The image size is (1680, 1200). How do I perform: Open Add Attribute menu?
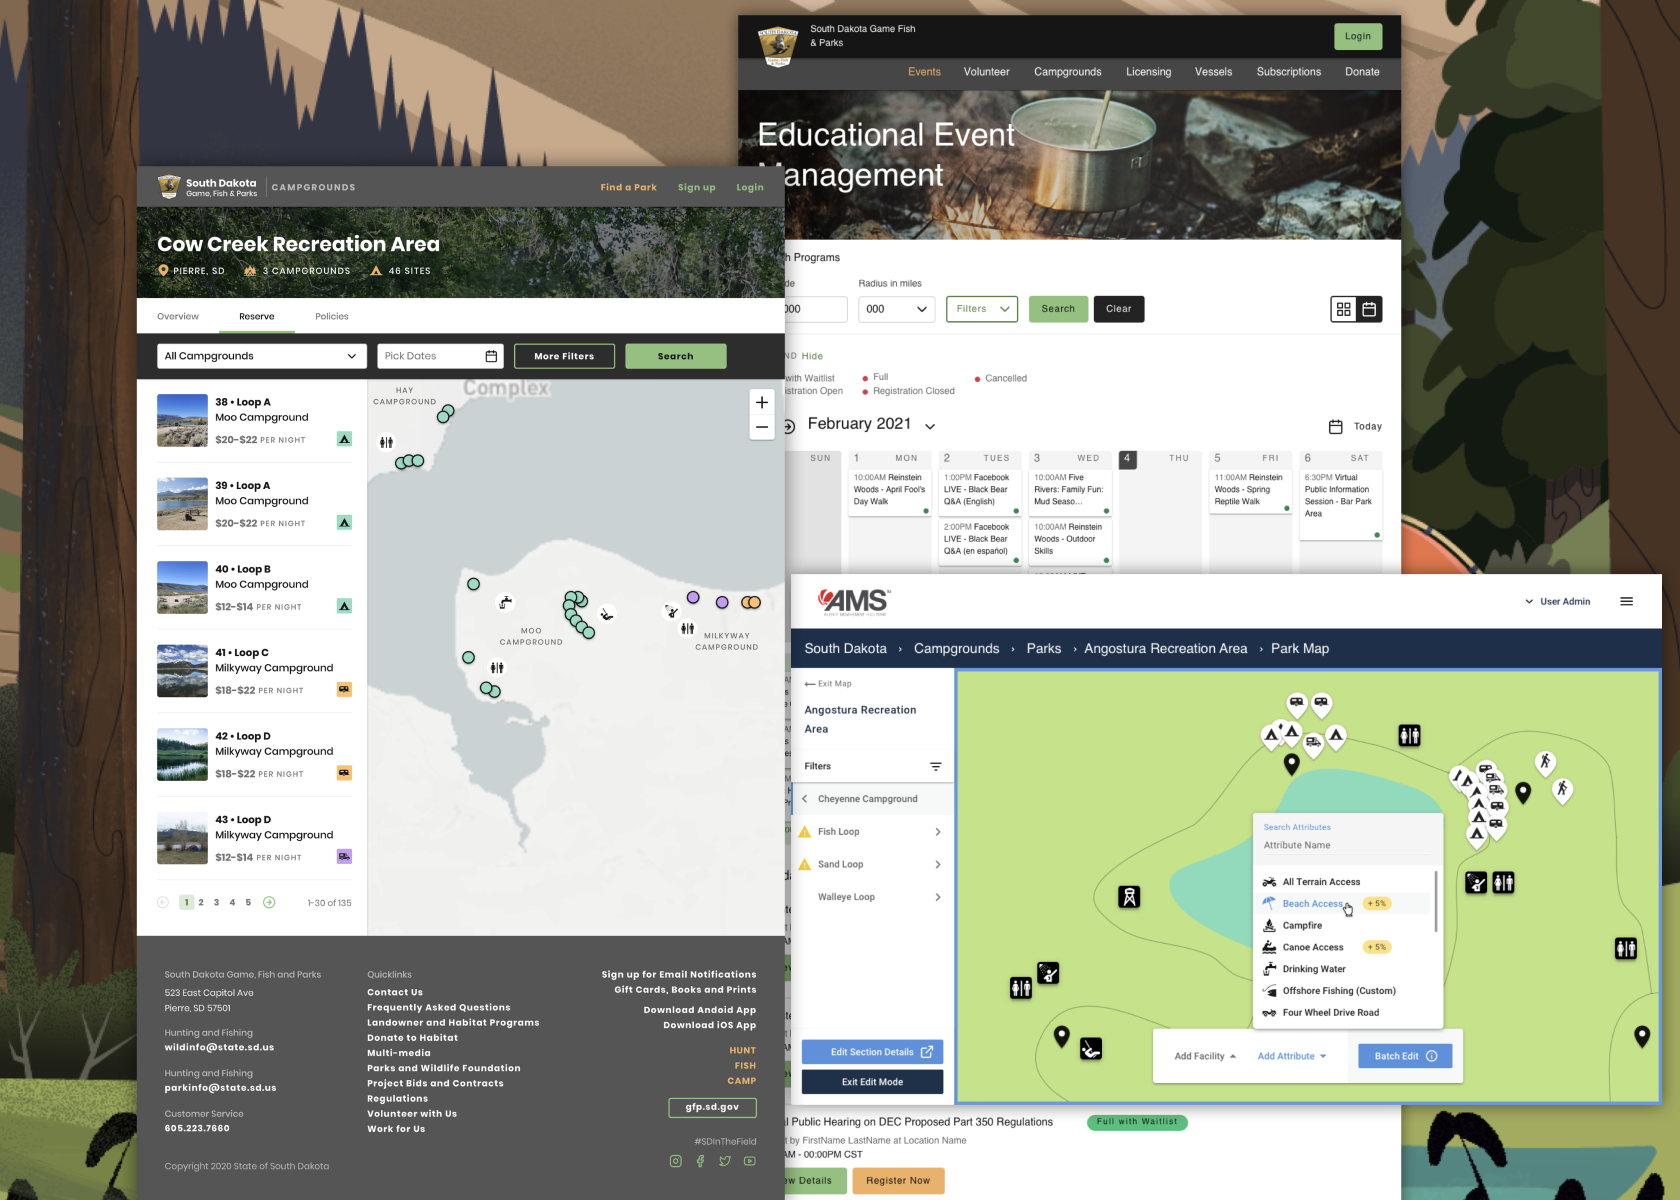[x=1292, y=1056]
